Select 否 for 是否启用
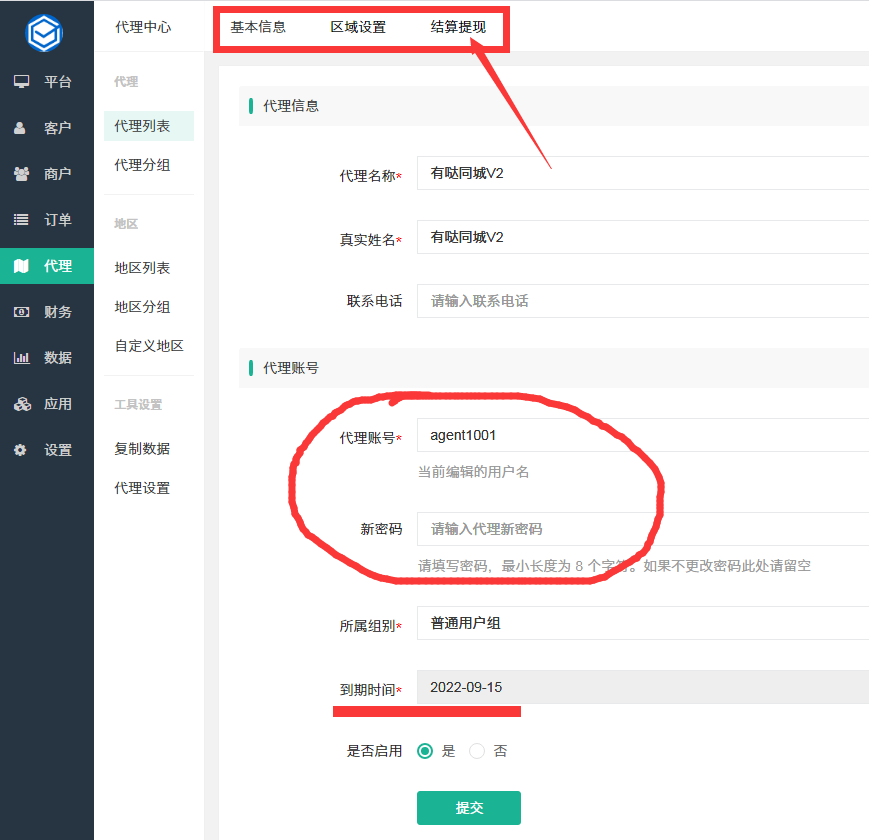869x840 pixels. (x=477, y=751)
